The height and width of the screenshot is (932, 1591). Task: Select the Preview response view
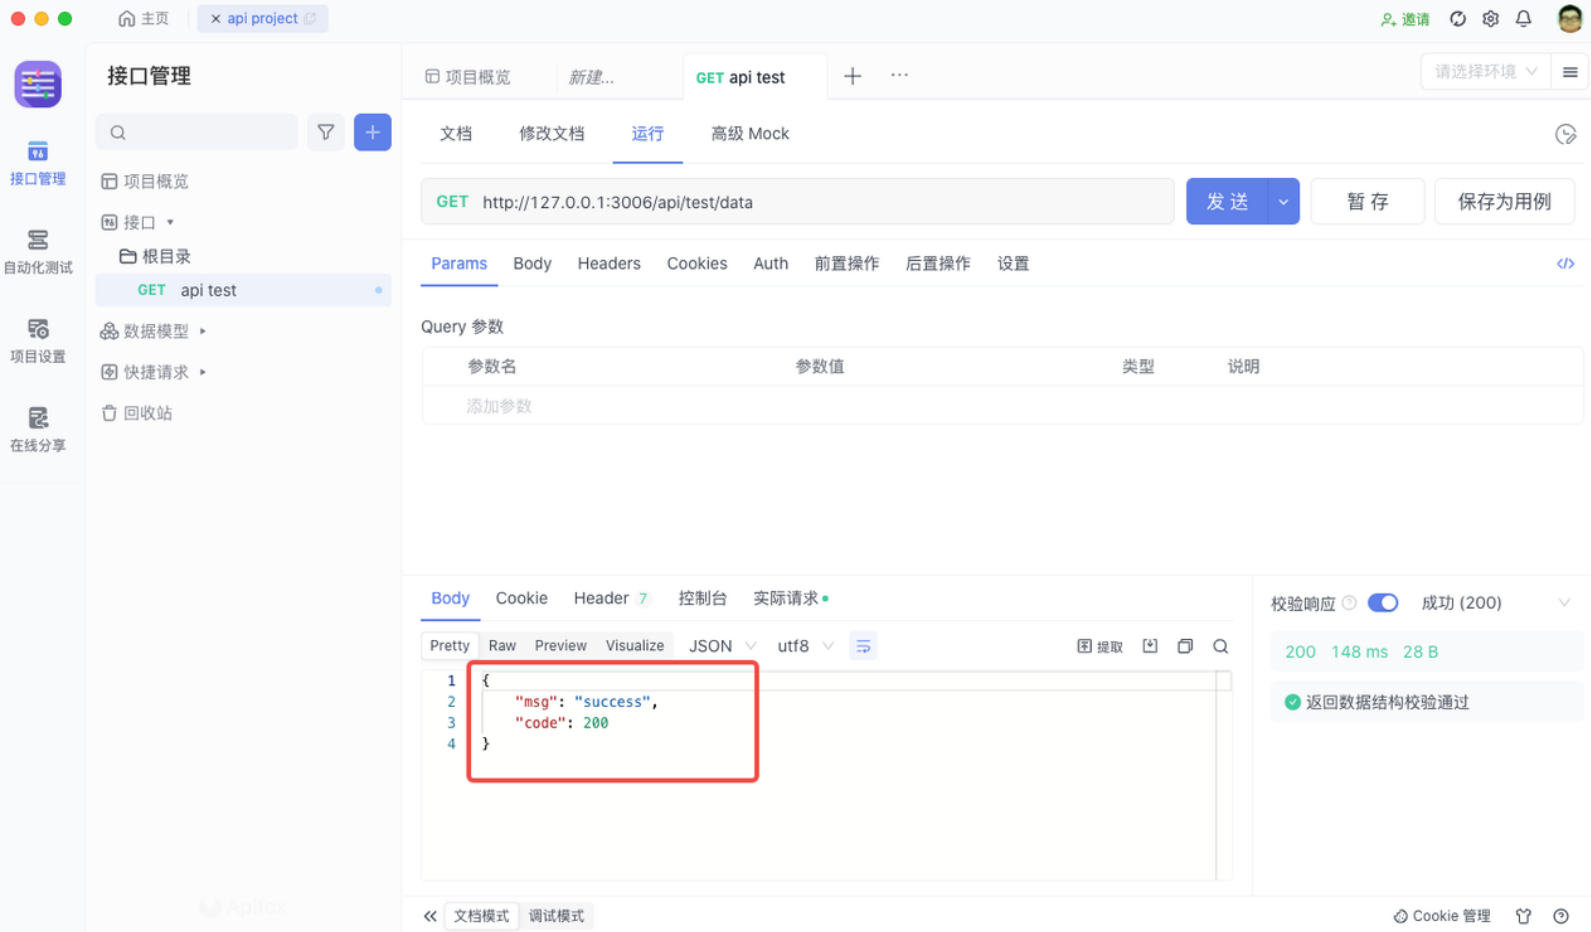pyautogui.click(x=560, y=646)
